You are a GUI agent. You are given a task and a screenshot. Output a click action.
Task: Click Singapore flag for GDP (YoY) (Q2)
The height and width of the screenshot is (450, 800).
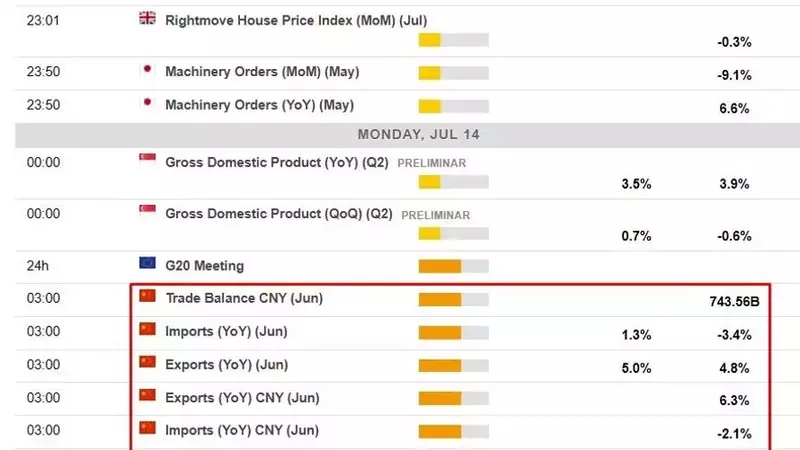click(x=147, y=160)
